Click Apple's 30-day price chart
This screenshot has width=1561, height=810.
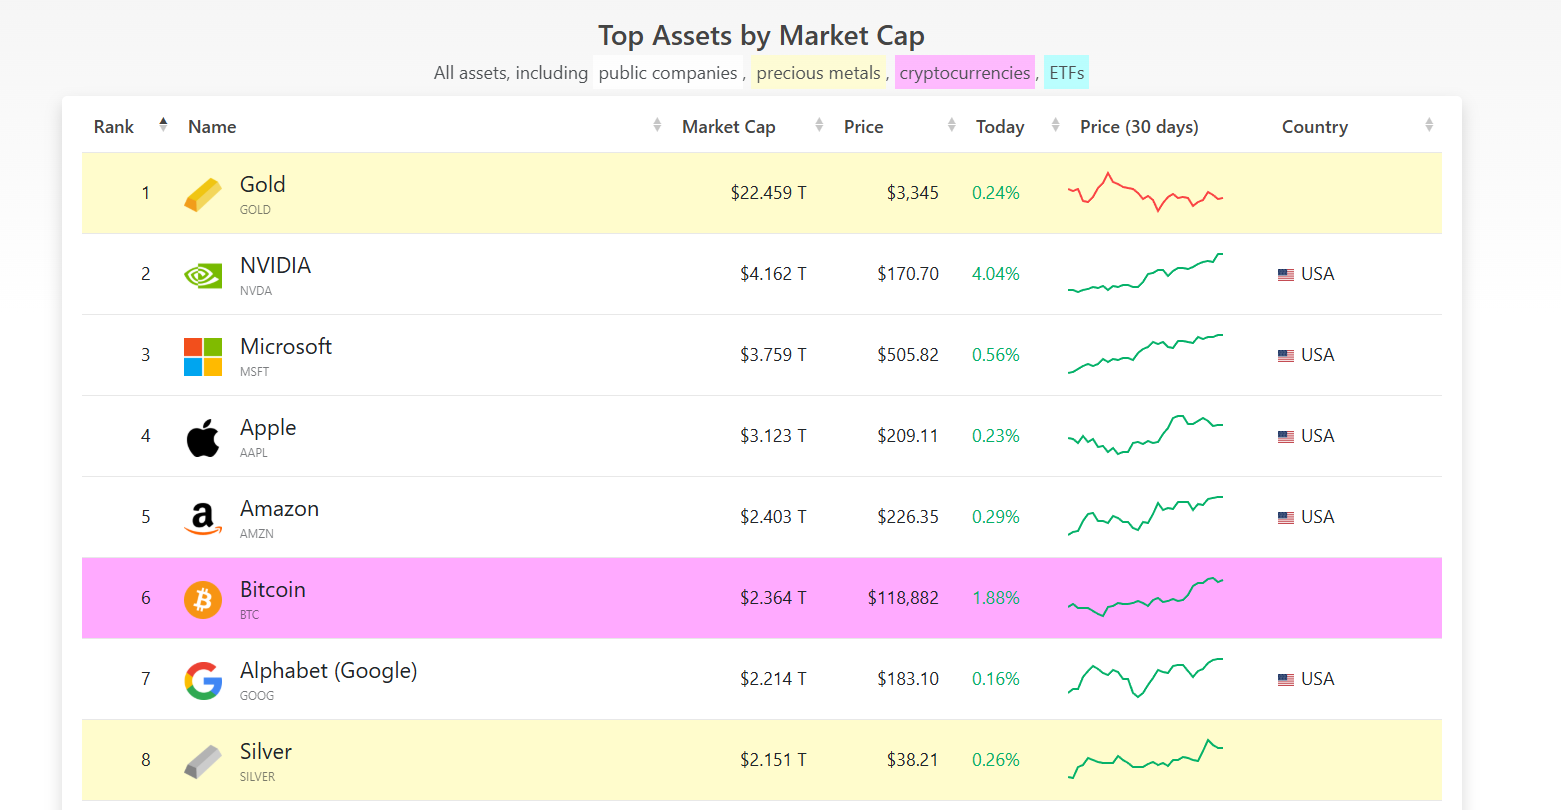point(1146,435)
